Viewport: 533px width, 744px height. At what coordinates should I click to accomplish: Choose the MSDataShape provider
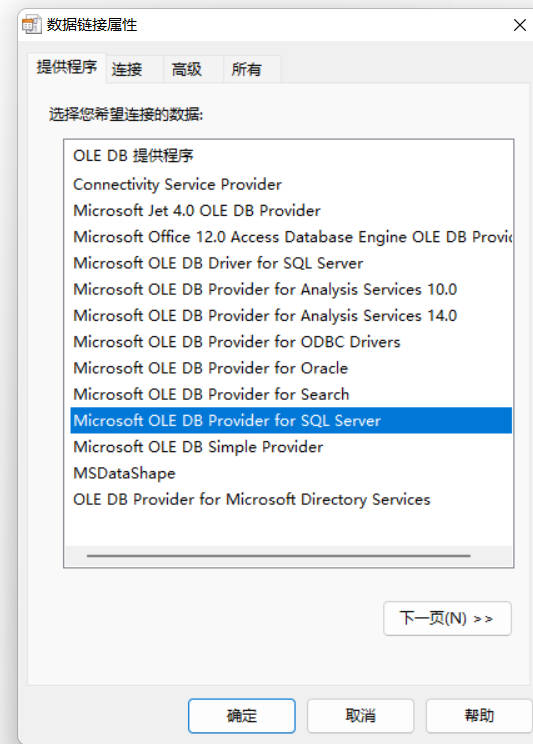291,473
